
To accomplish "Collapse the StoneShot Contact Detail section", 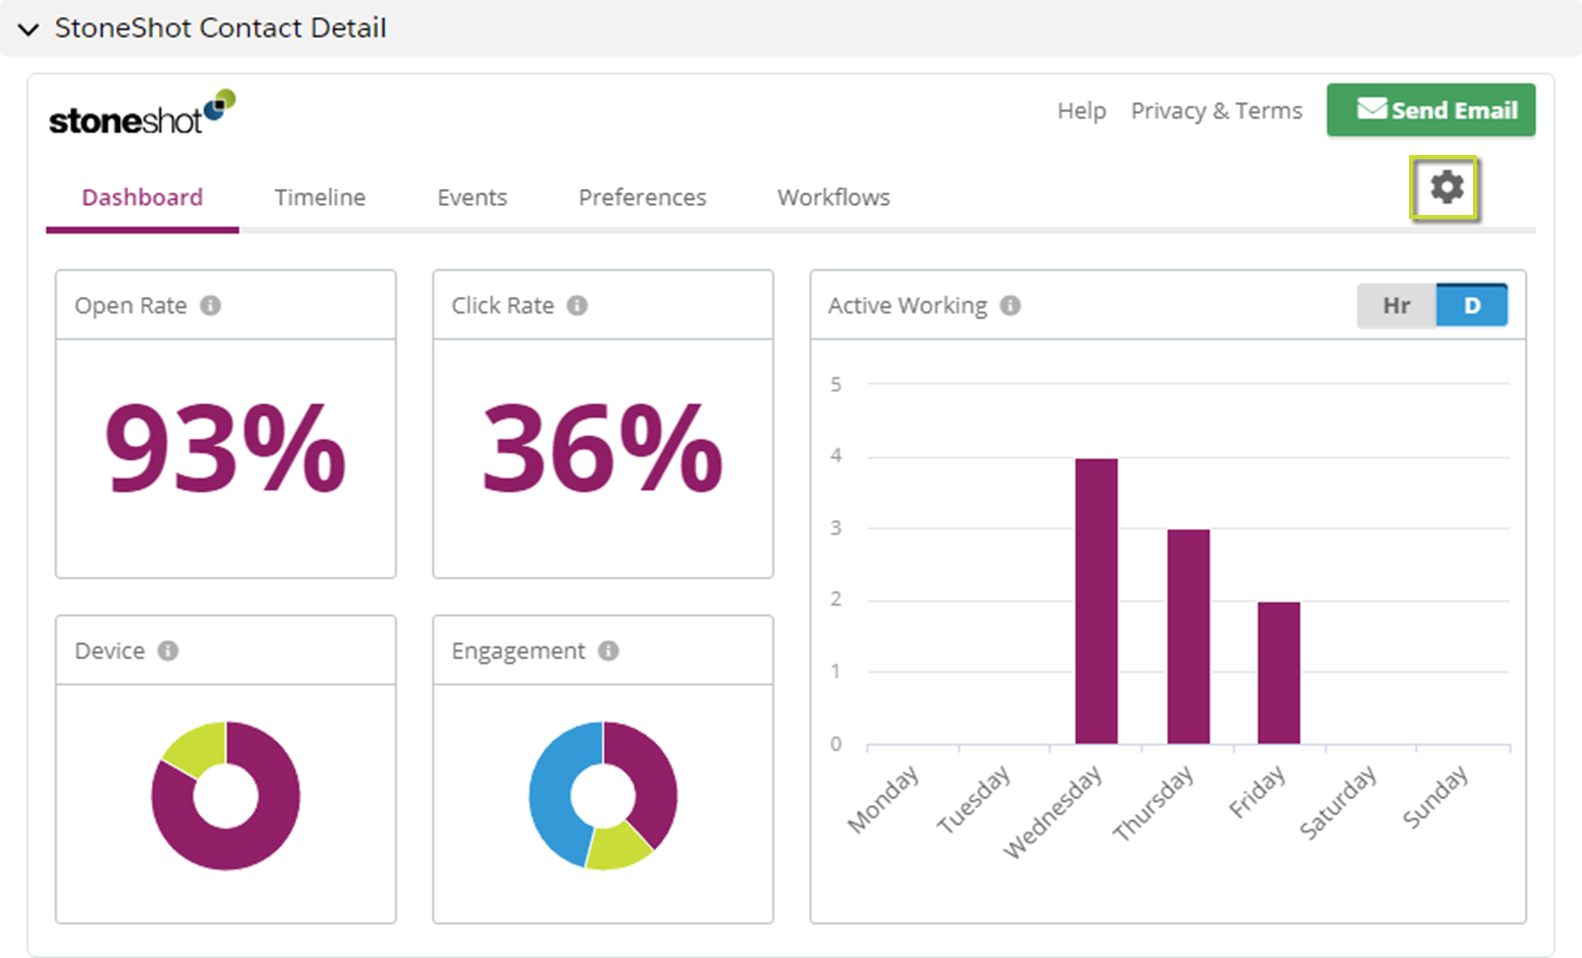I will click(x=29, y=29).
